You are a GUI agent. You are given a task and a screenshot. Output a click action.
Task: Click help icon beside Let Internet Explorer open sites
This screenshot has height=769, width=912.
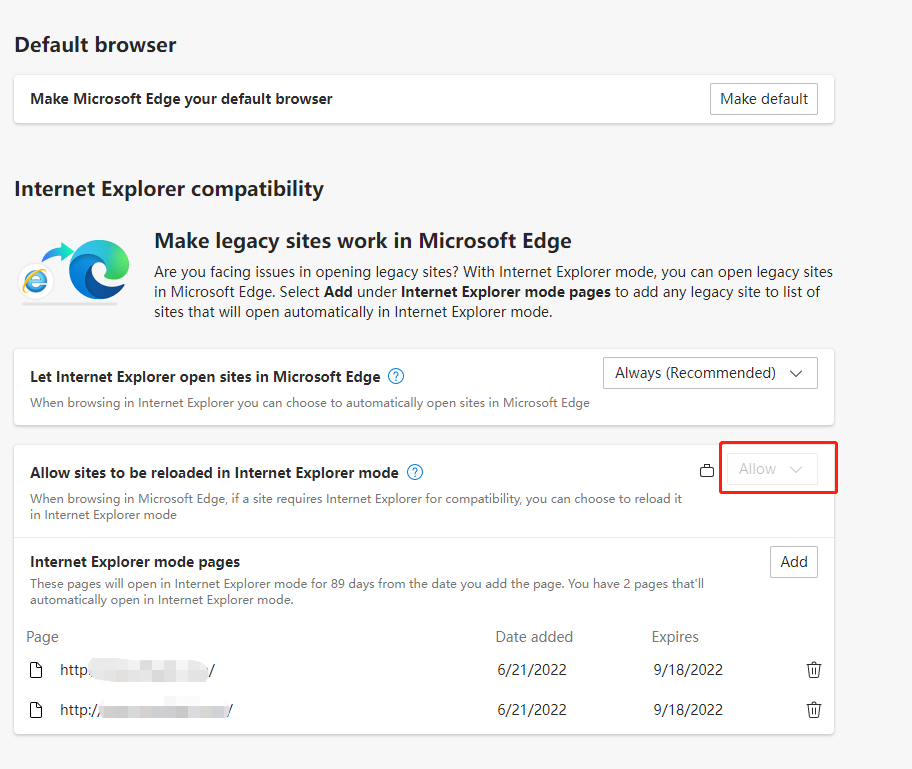point(396,376)
